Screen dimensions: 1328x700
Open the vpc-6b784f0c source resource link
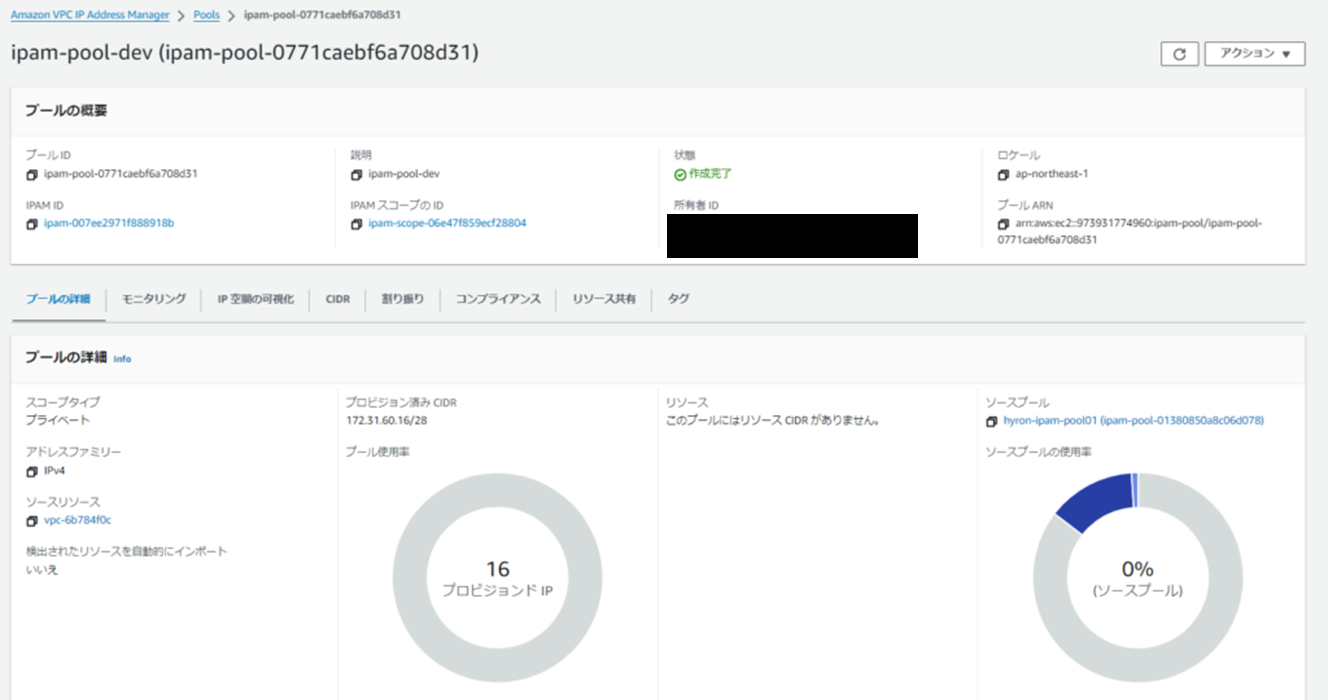pyautogui.click(x=77, y=520)
